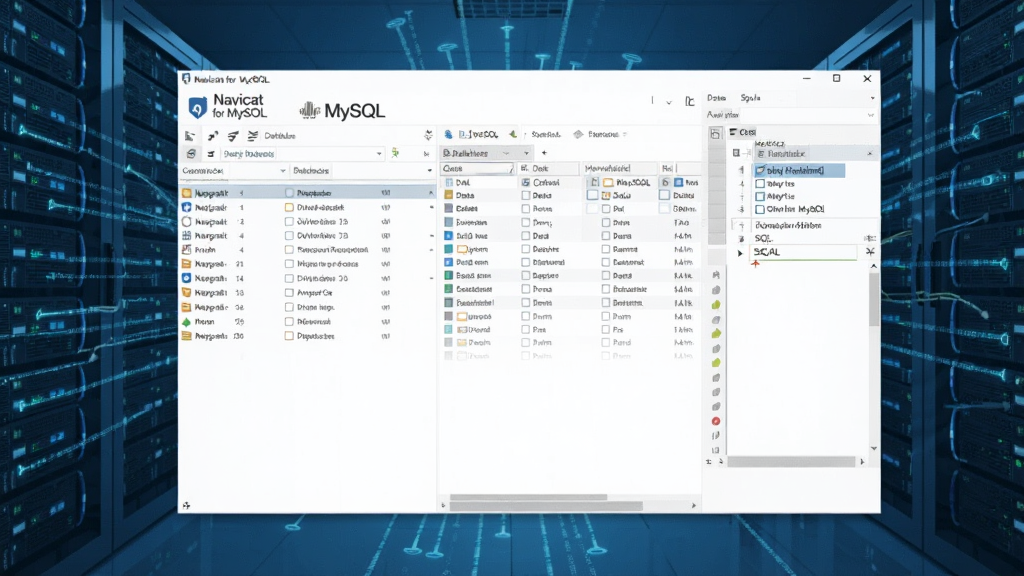The image size is (1024, 576).
Task: Click the right panel horizontal scrollbar
Action: (792, 462)
